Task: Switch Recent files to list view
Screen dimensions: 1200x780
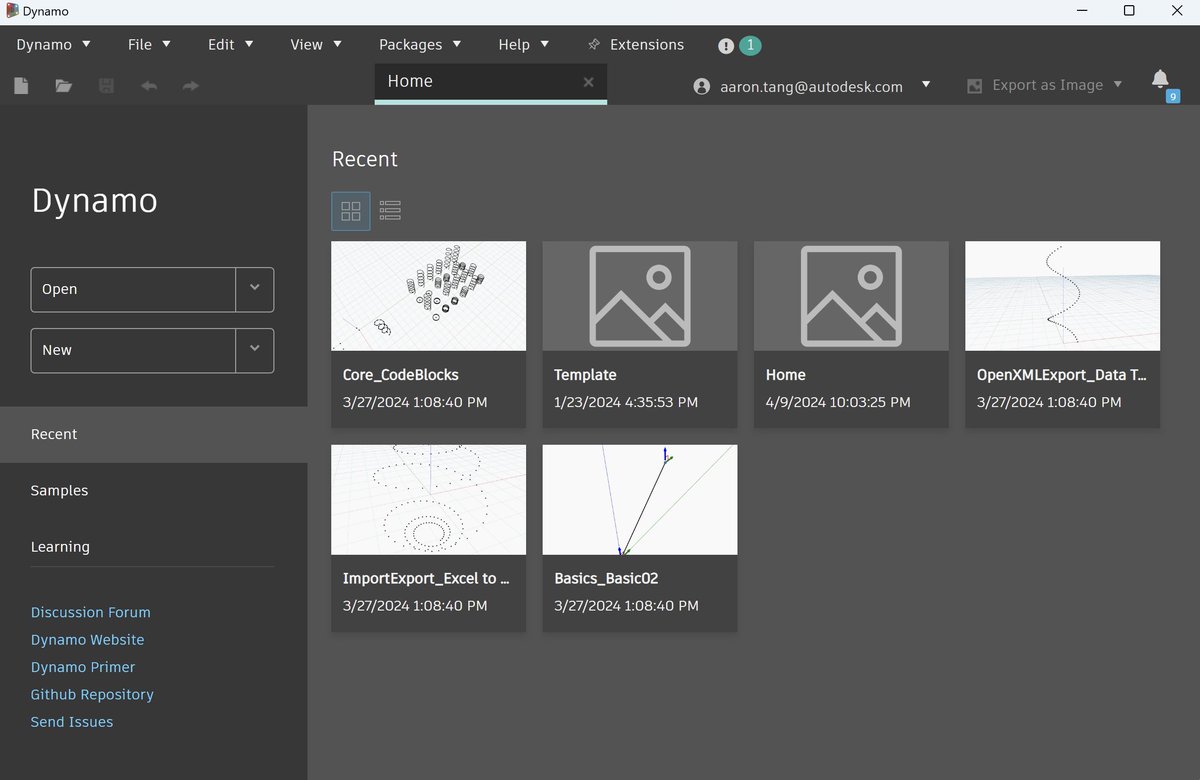Action: tap(390, 211)
